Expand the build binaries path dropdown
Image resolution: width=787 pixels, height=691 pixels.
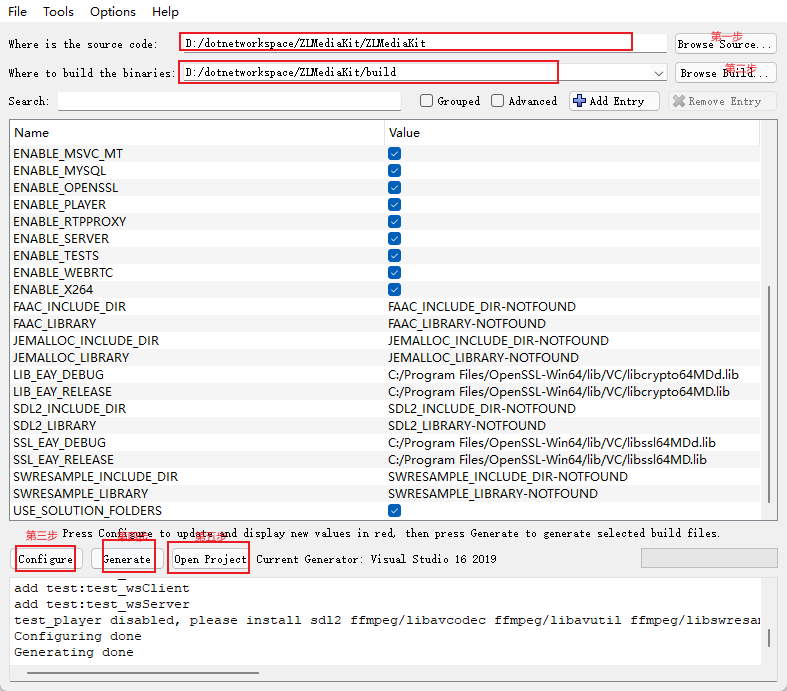pos(659,73)
